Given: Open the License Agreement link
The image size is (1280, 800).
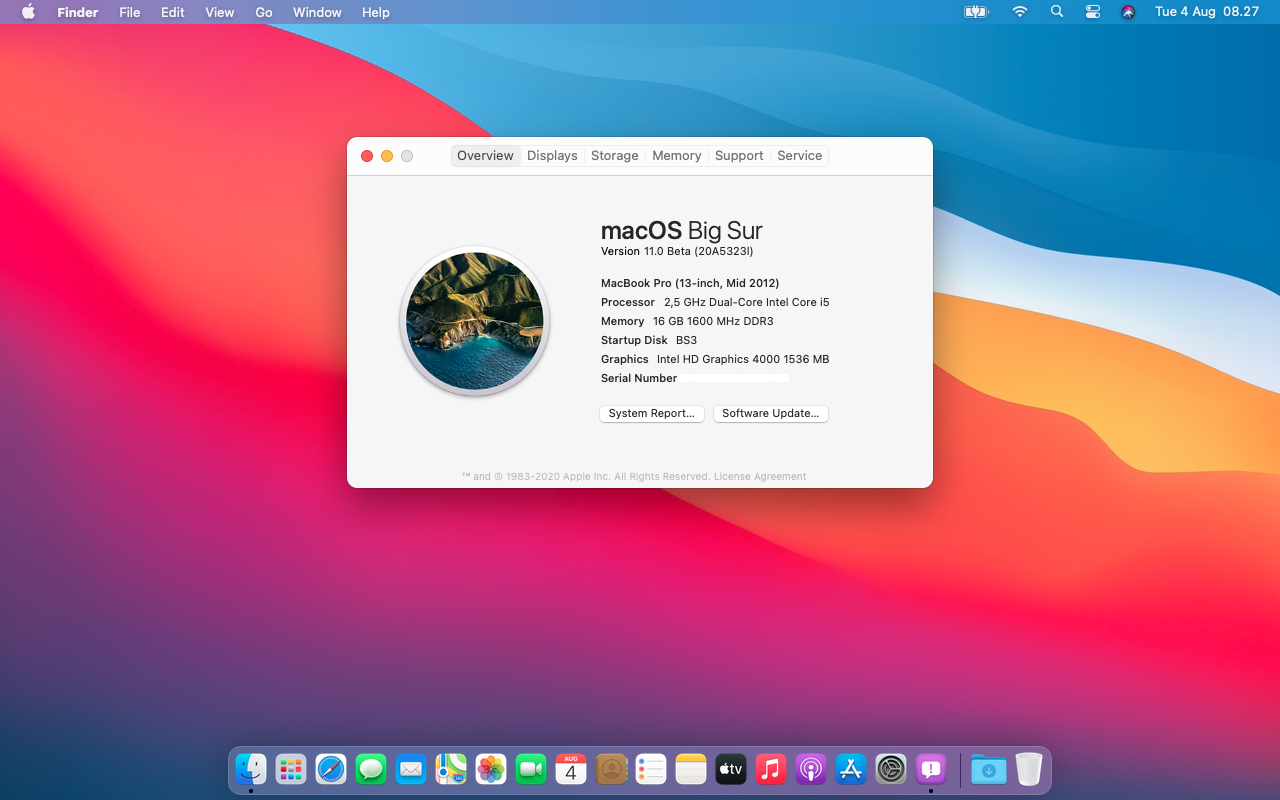Looking at the screenshot, I should tap(760, 477).
